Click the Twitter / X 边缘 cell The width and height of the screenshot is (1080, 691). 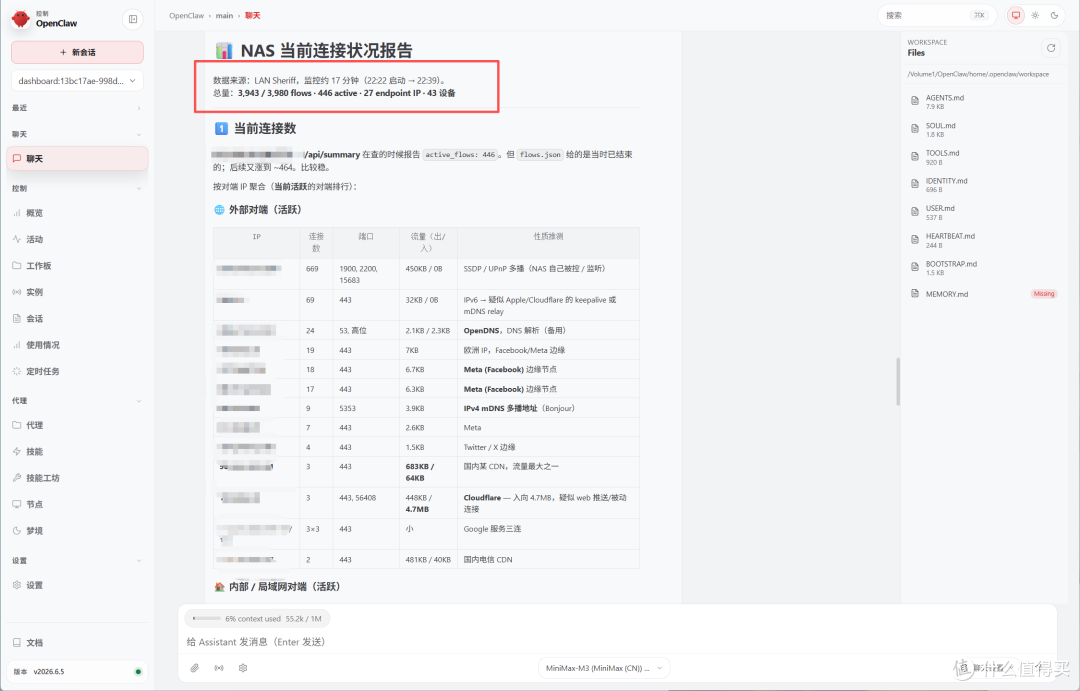pyautogui.click(x=548, y=447)
